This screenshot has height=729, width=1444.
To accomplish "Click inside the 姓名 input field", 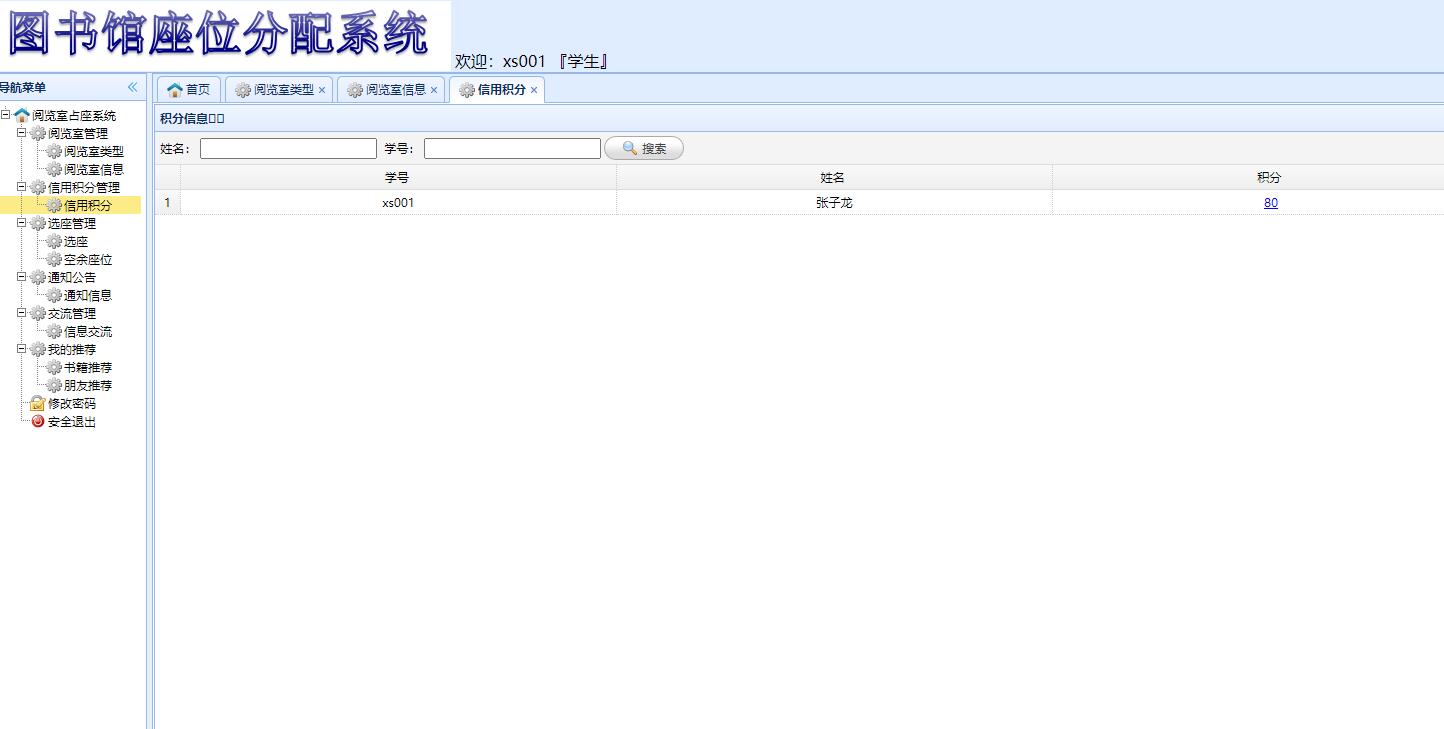I will (x=287, y=148).
